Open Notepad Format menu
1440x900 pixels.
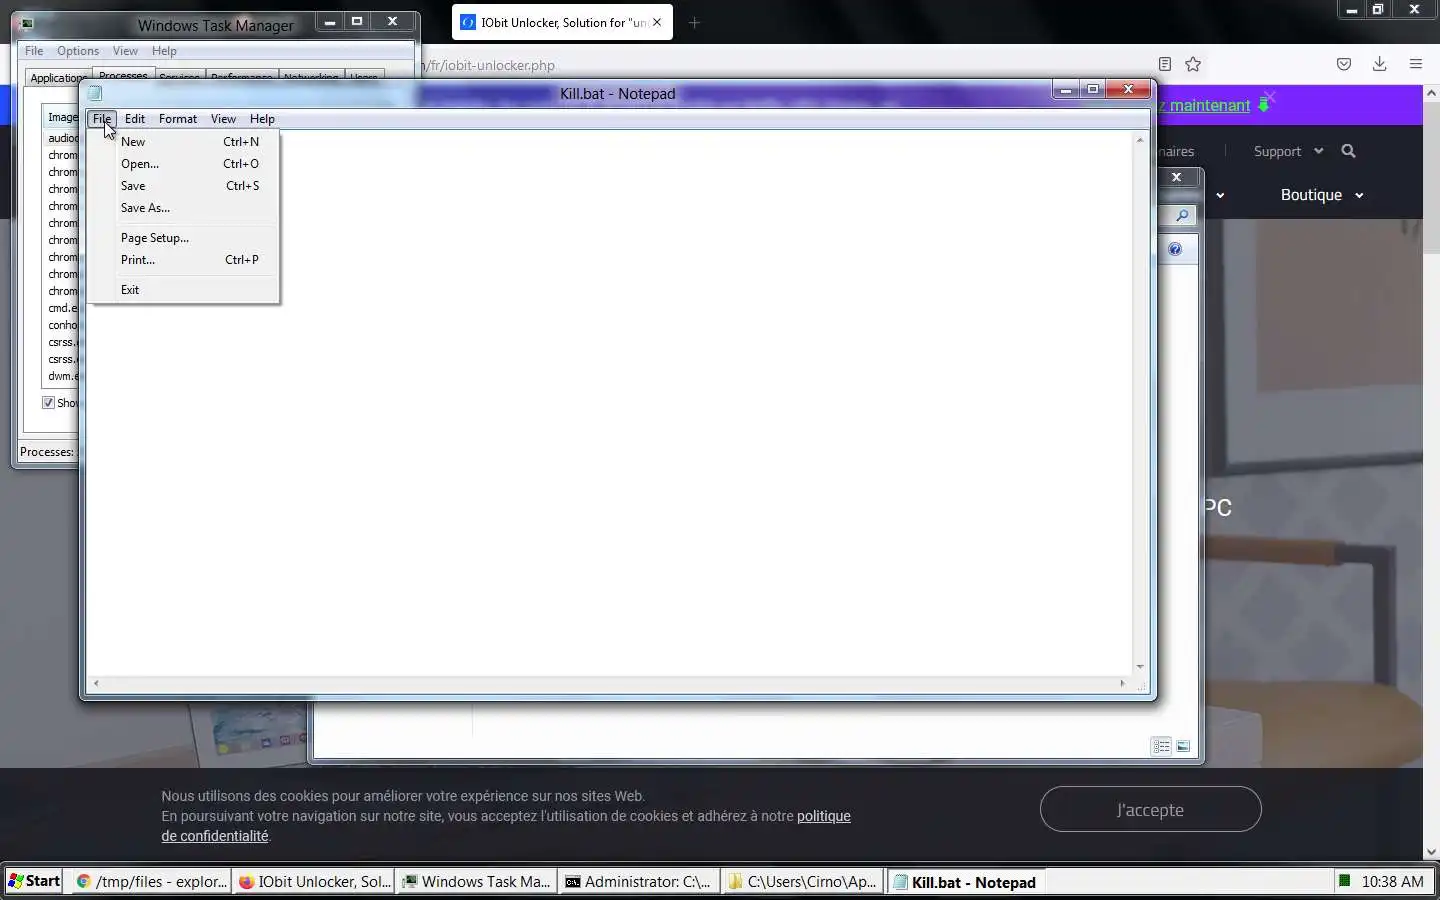coord(178,119)
